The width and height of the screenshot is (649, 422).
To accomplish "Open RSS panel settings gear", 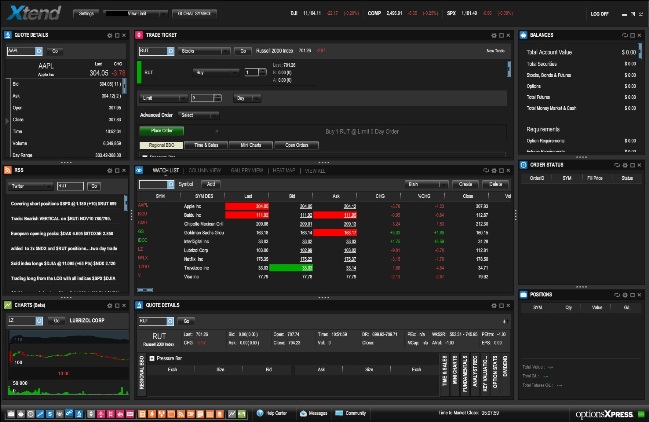I will click(x=110, y=170).
